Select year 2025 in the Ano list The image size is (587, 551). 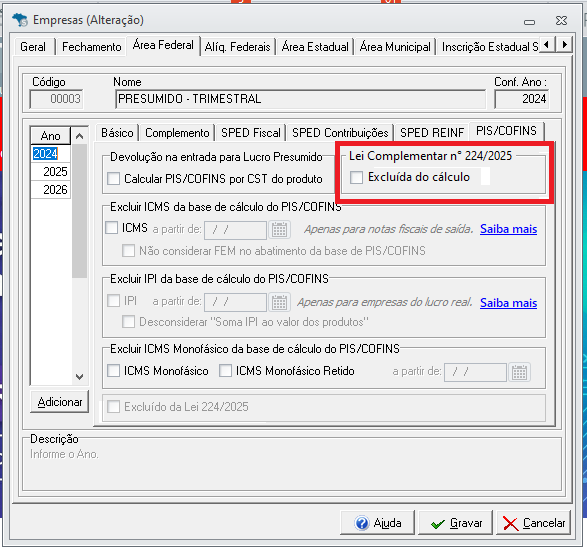click(51, 171)
